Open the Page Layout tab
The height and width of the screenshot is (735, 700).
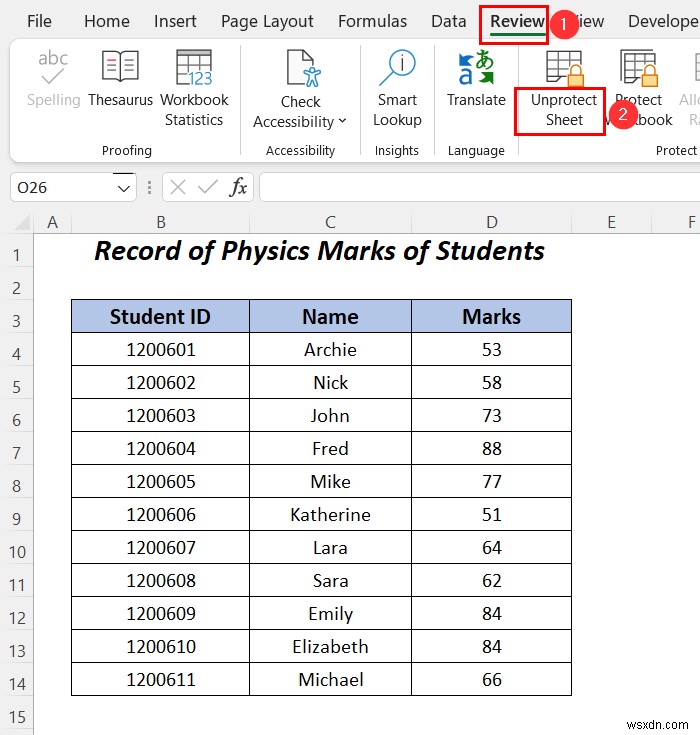(x=267, y=22)
